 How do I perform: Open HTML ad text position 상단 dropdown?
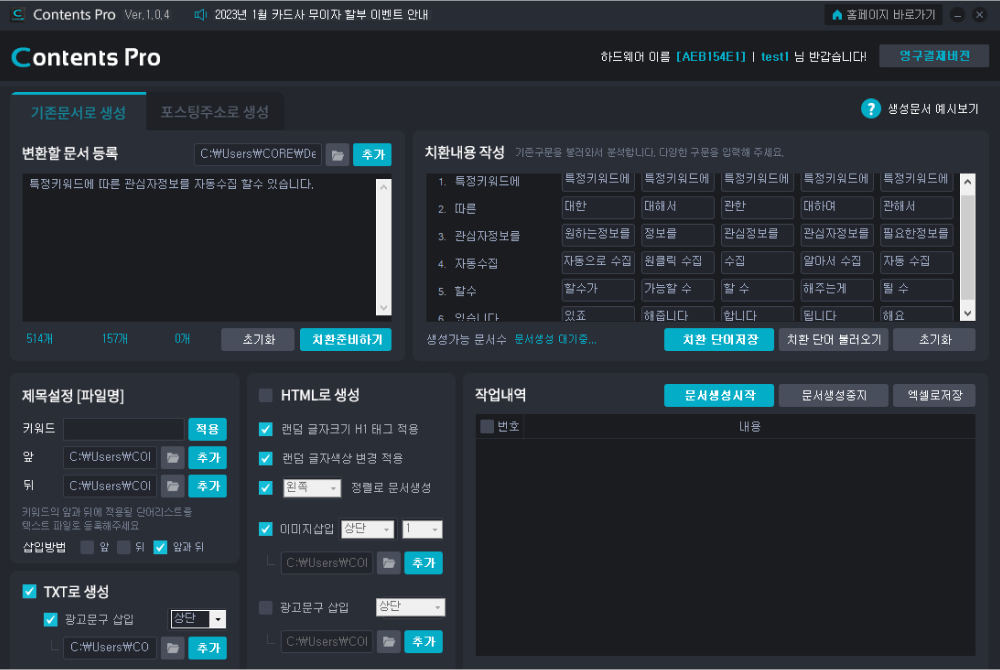pyautogui.click(x=410, y=607)
